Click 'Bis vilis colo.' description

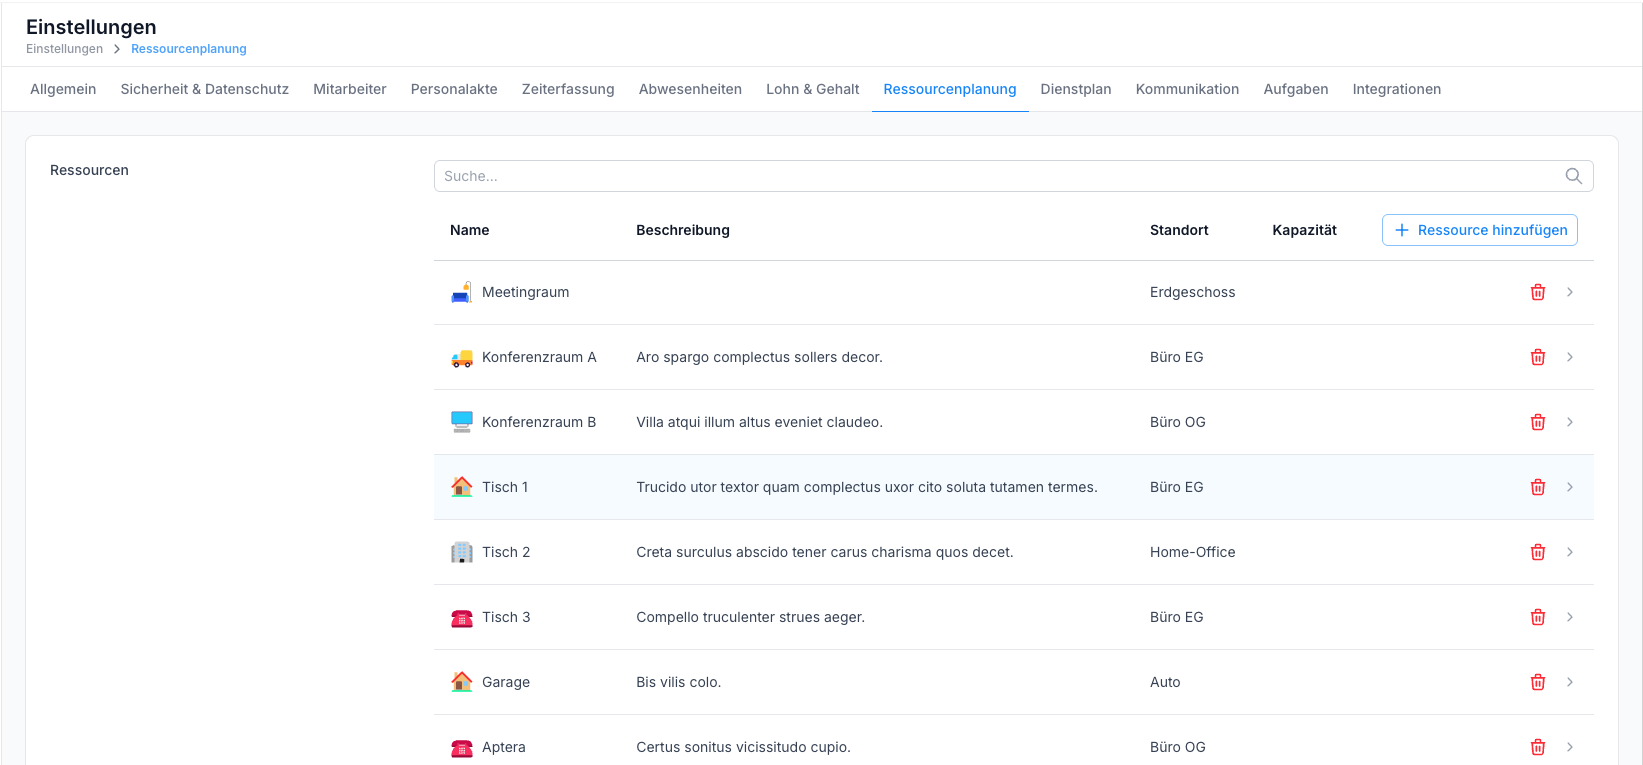point(679,682)
